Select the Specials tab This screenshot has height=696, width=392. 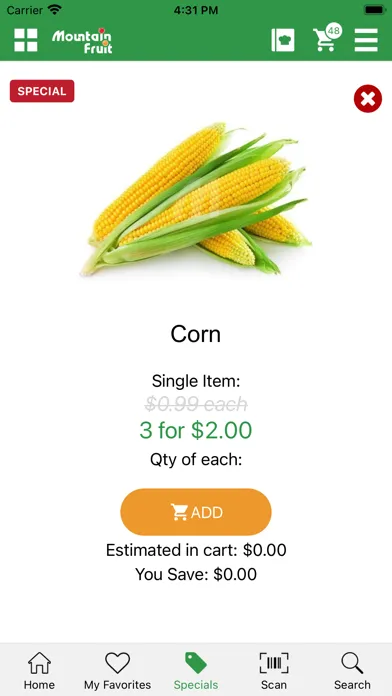[196, 671]
